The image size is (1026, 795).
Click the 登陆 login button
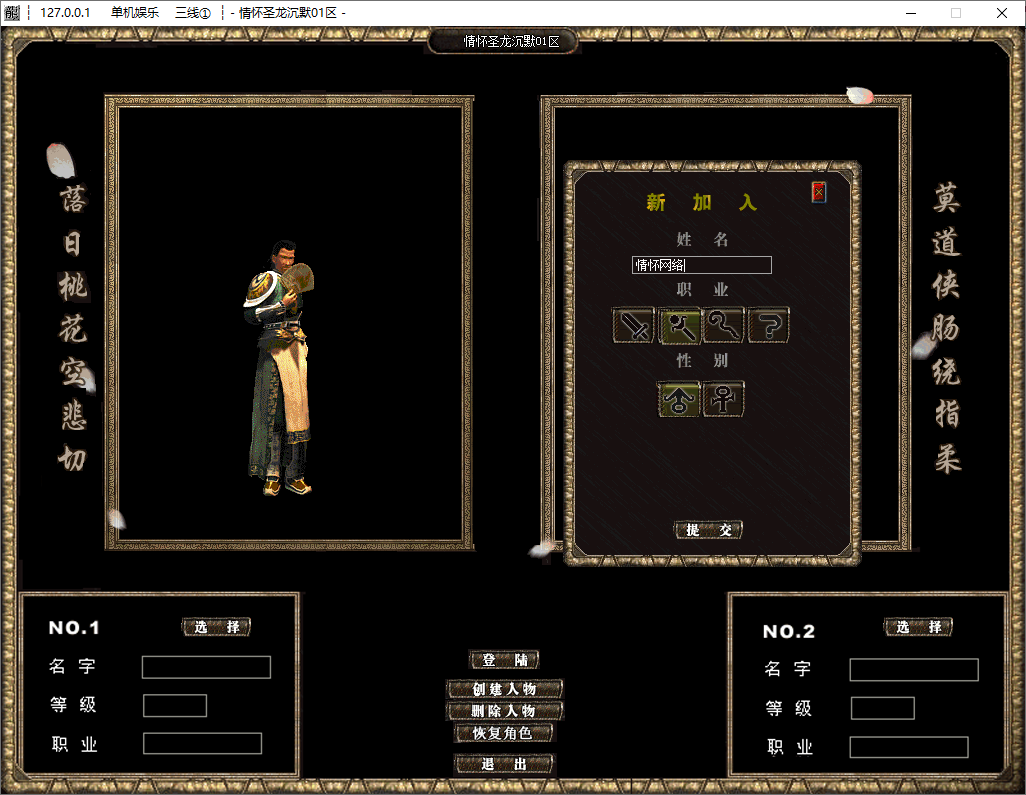coord(504,660)
